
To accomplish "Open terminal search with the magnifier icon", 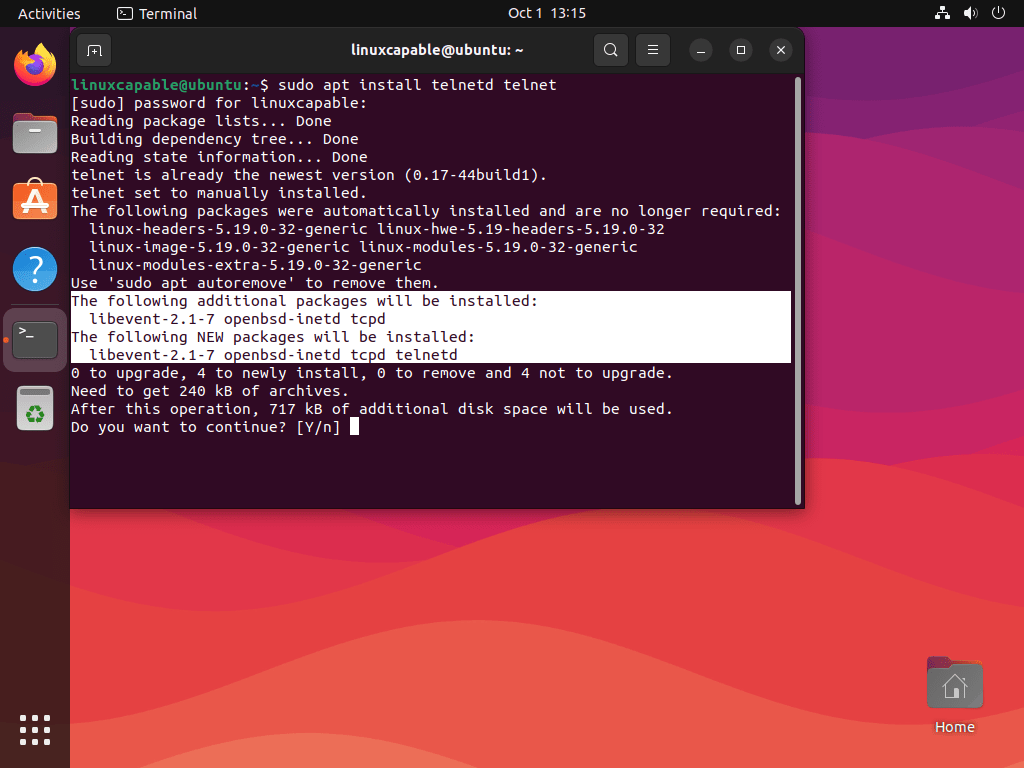I will (x=610, y=50).
